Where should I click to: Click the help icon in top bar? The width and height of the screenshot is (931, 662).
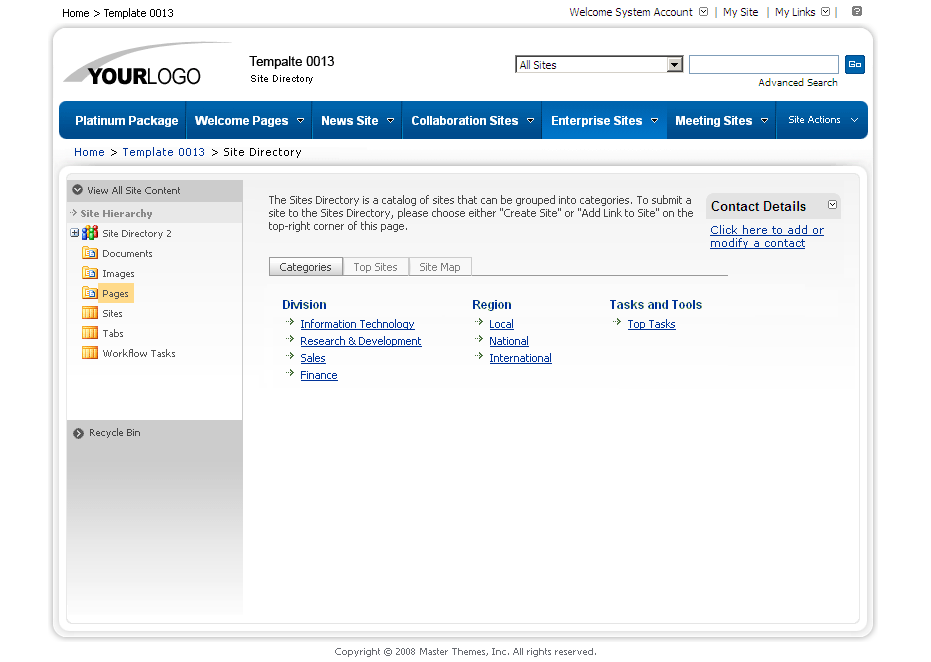[857, 12]
